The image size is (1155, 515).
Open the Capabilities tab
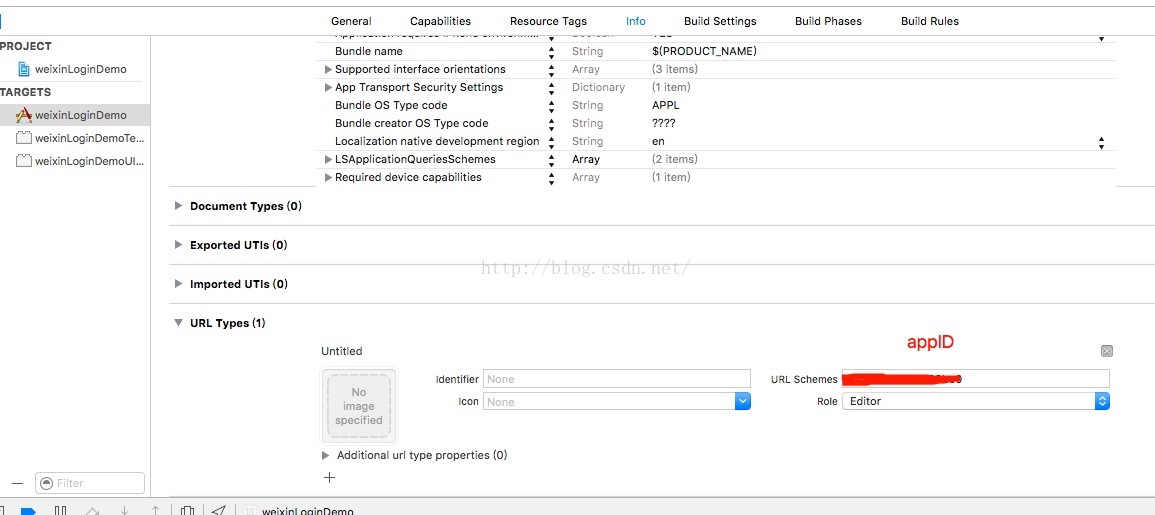[x=440, y=21]
